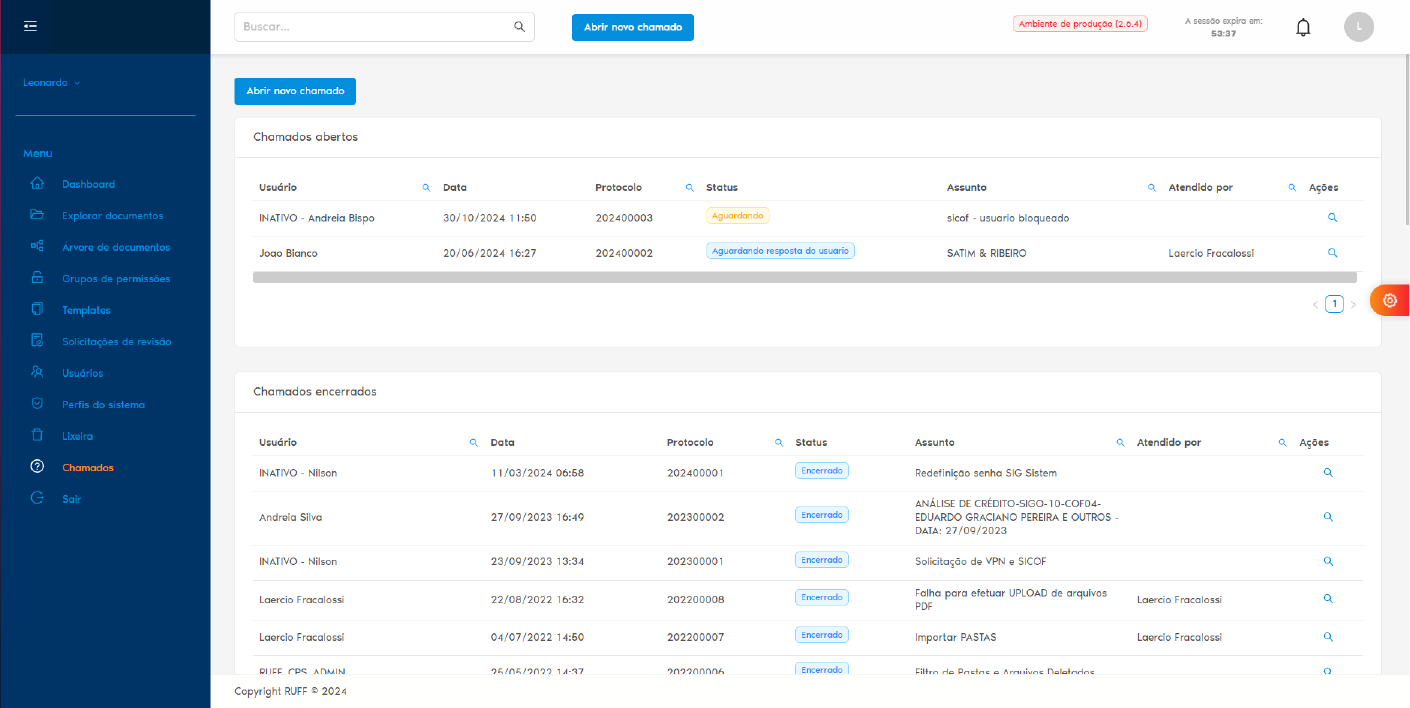Filter open tickets by Usuário search icon

(426, 188)
